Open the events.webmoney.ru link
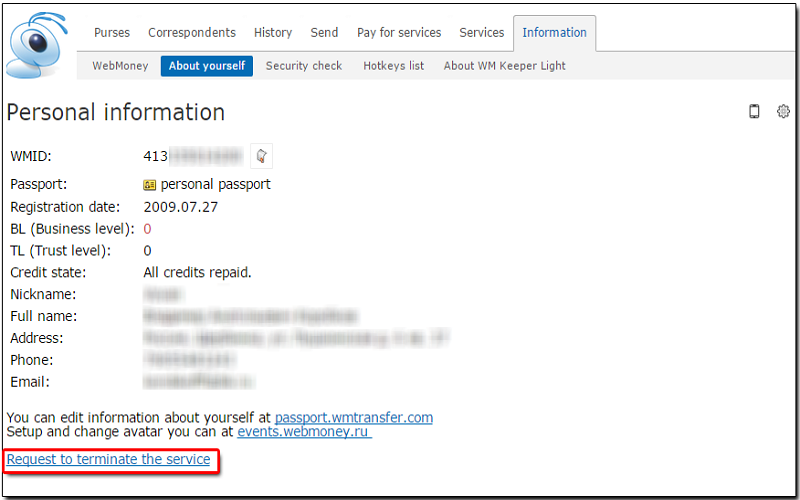 305,432
